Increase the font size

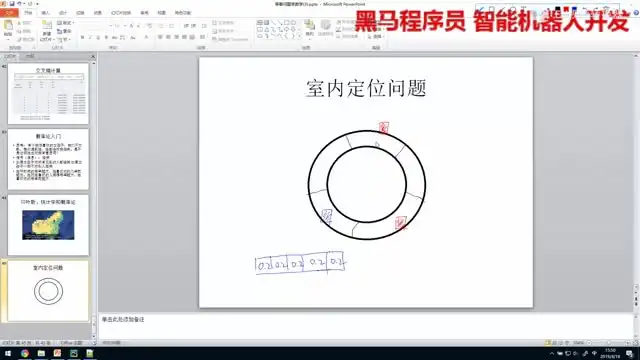click(x=131, y=26)
